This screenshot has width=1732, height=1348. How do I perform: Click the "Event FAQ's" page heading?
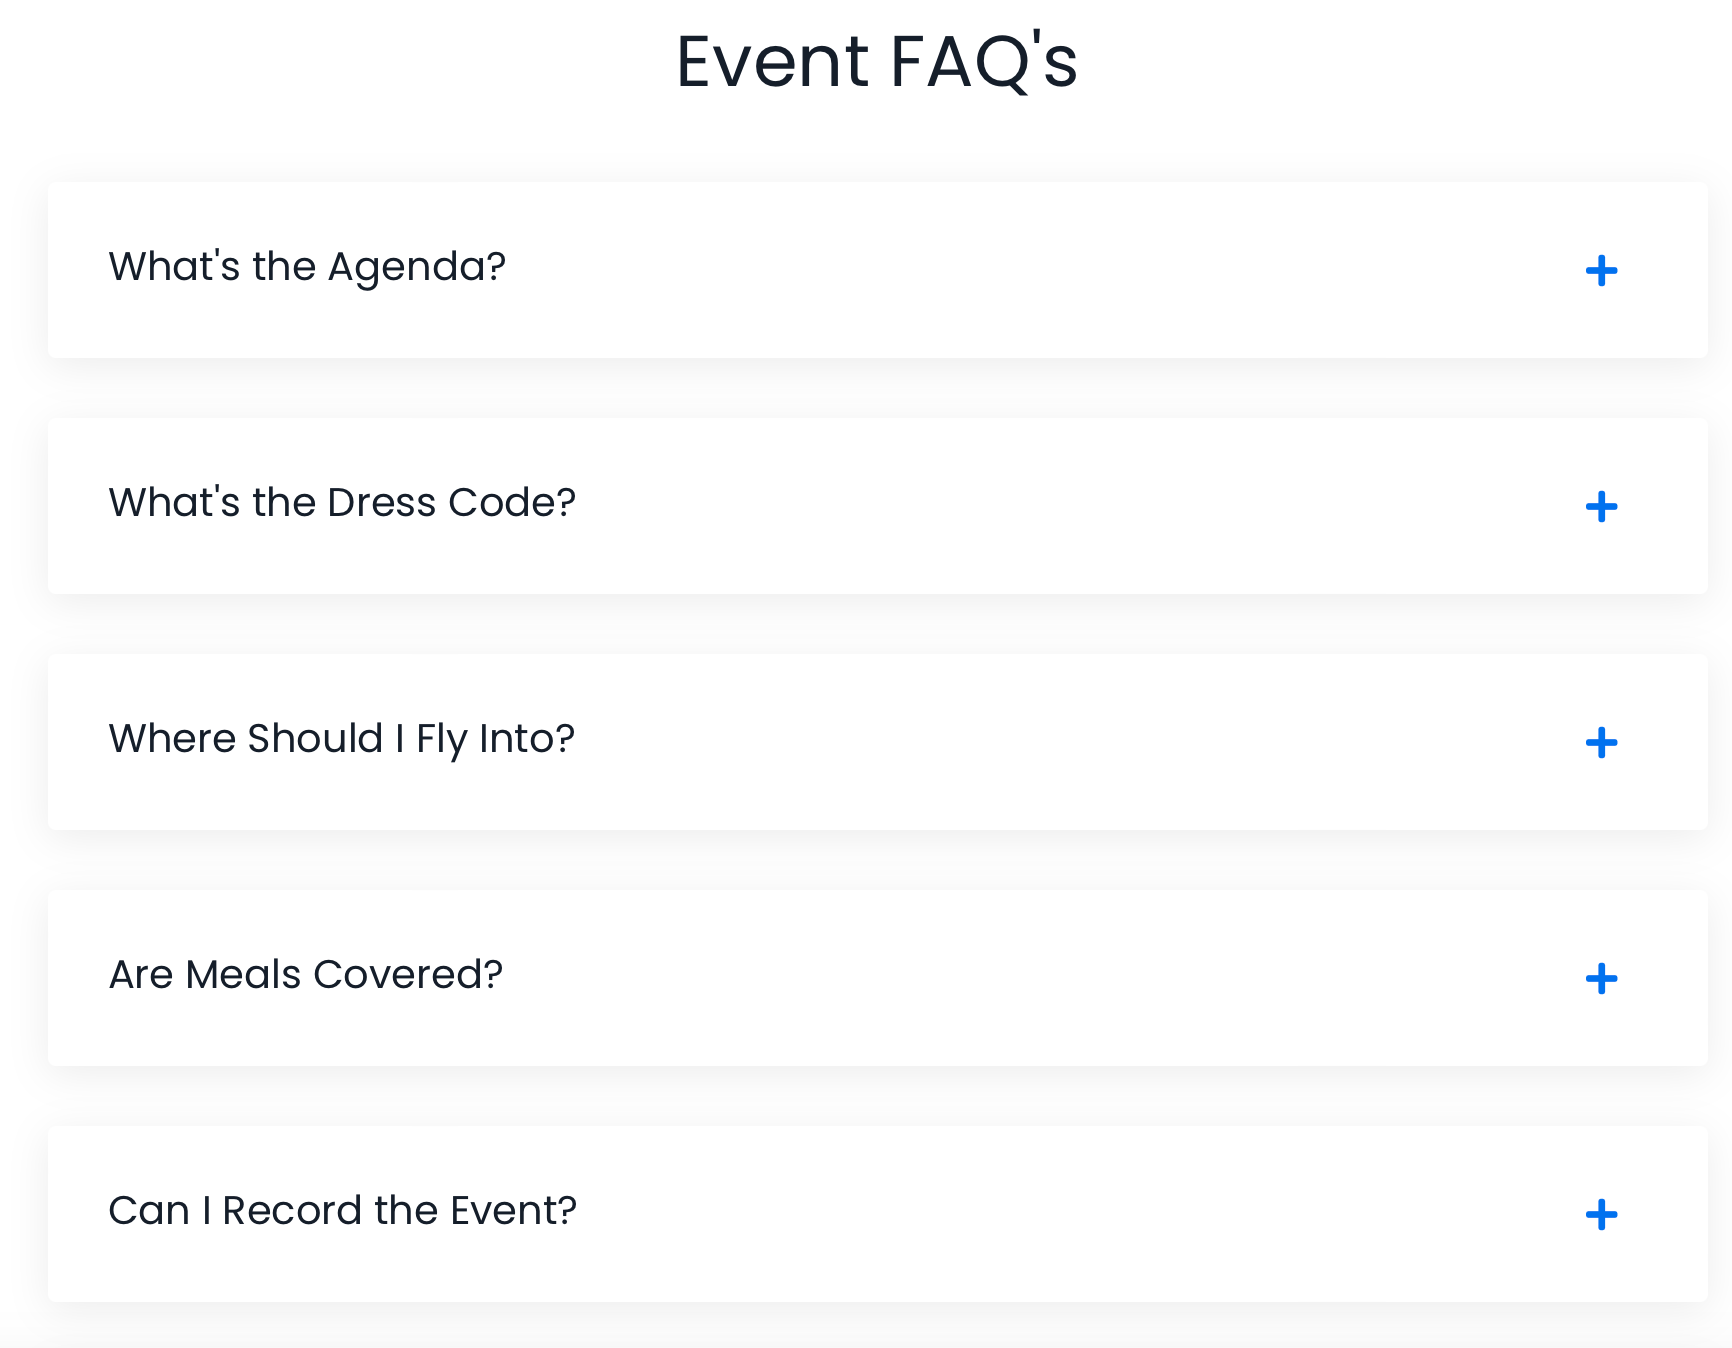click(876, 62)
